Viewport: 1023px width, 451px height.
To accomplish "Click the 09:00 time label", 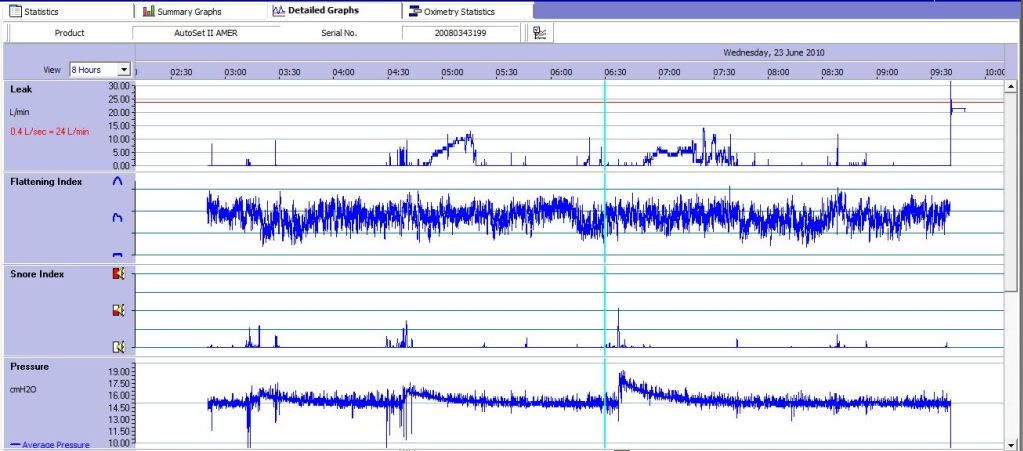I will click(x=887, y=72).
